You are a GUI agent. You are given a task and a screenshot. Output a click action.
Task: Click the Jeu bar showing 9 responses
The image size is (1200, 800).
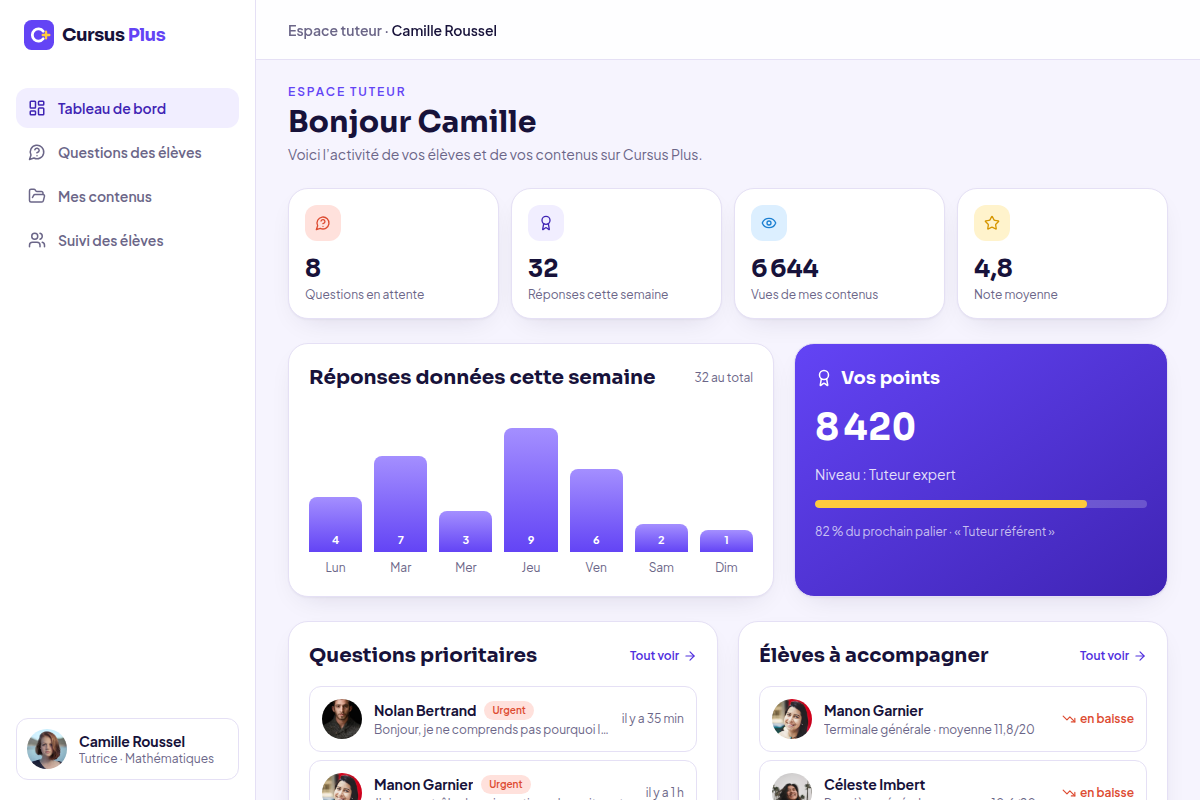[531, 490]
